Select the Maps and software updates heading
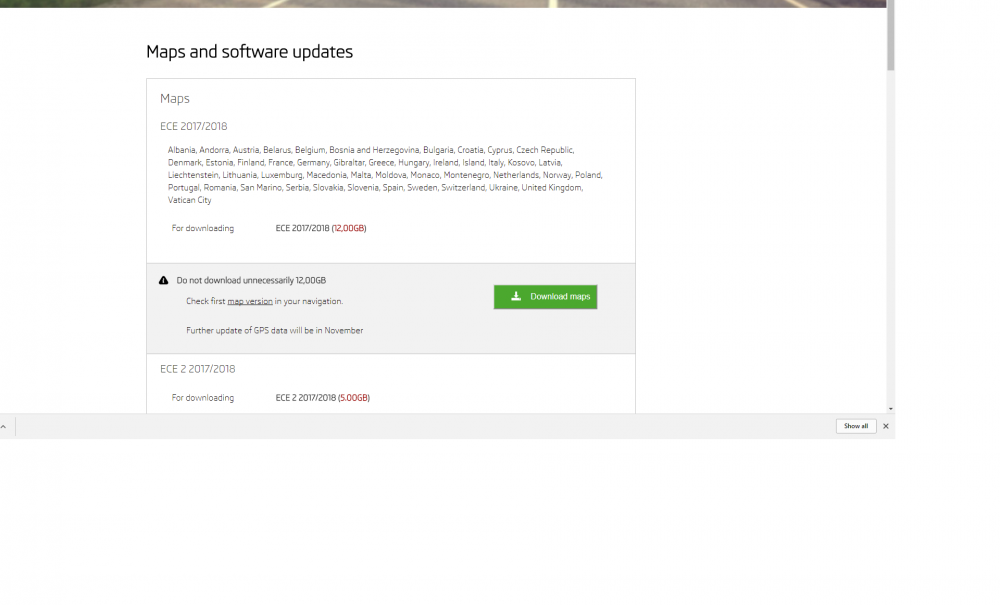This screenshot has height=605, width=1000. (x=249, y=52)
